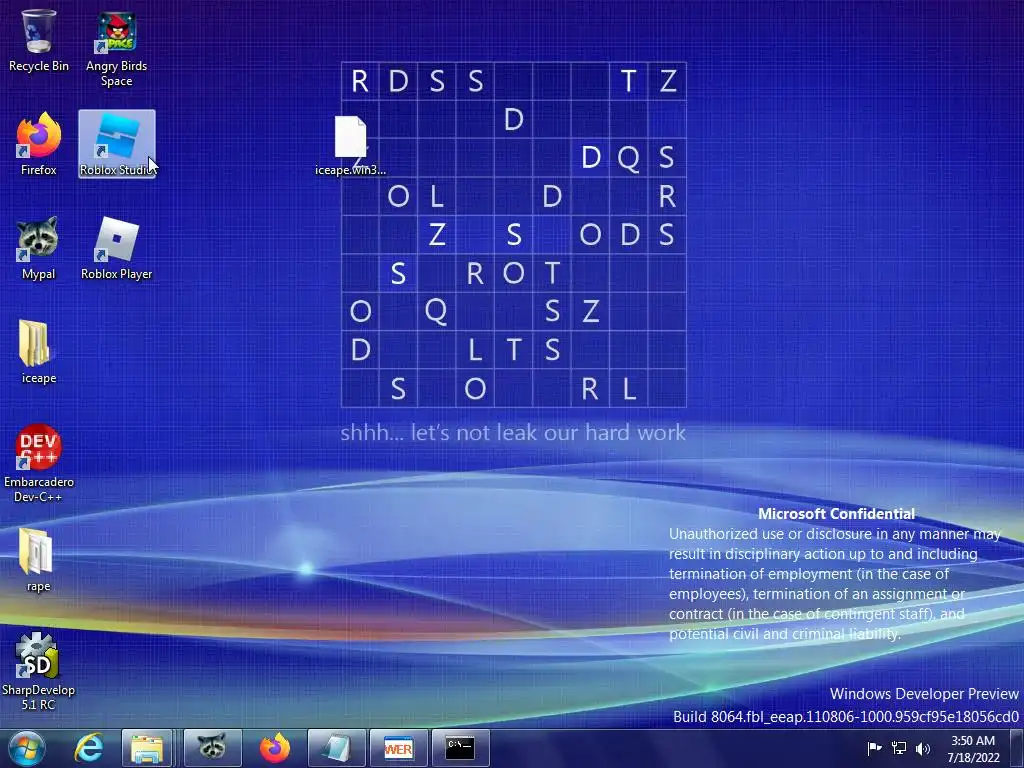Image resolution: width=1024 pixels, height=768 pixels.
Task: Select the iceape.win3... file icon
Action: 351,145
